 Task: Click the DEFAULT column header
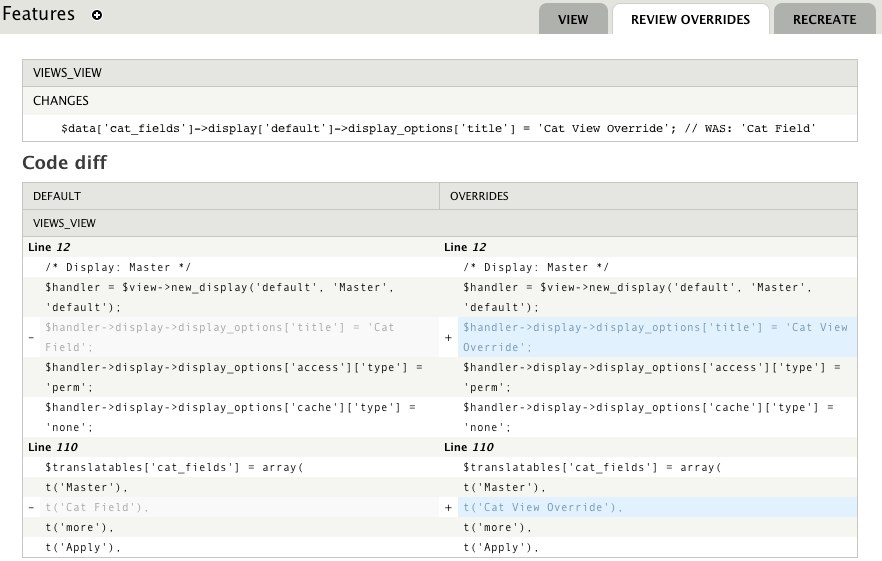pos(231,196)
